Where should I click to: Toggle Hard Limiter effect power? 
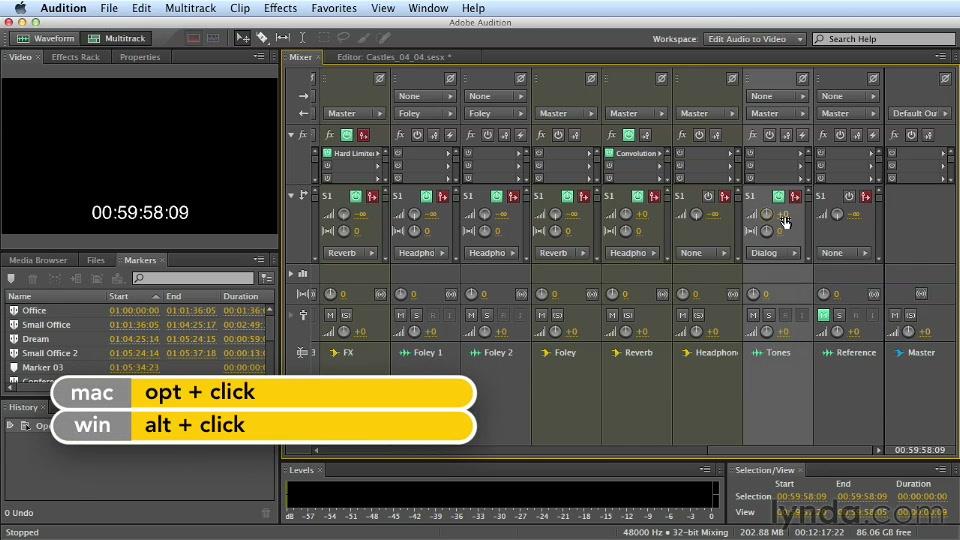tap(328, 153)
